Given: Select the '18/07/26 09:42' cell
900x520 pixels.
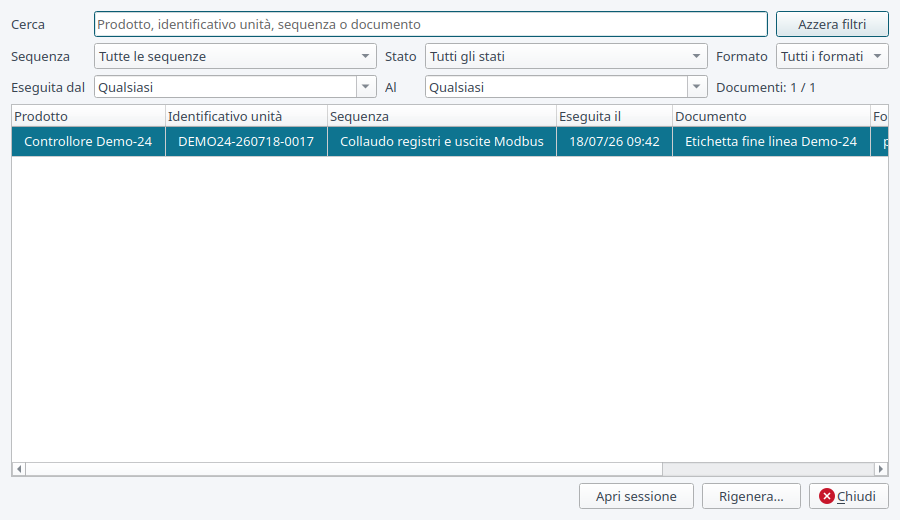Looking at the screenshot, I should pyautogui.click(x=614, y=141).
